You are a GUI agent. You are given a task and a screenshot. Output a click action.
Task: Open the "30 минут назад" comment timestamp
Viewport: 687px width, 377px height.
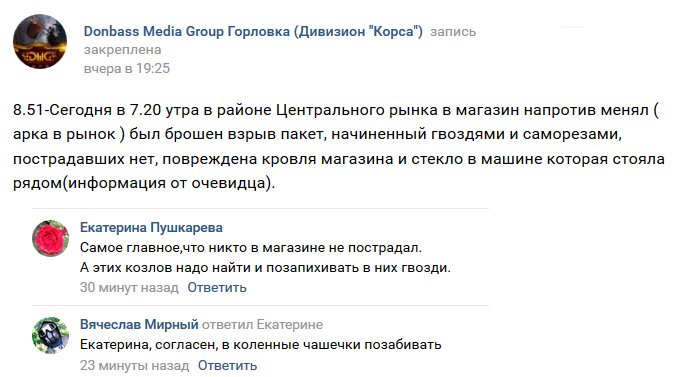129,288
